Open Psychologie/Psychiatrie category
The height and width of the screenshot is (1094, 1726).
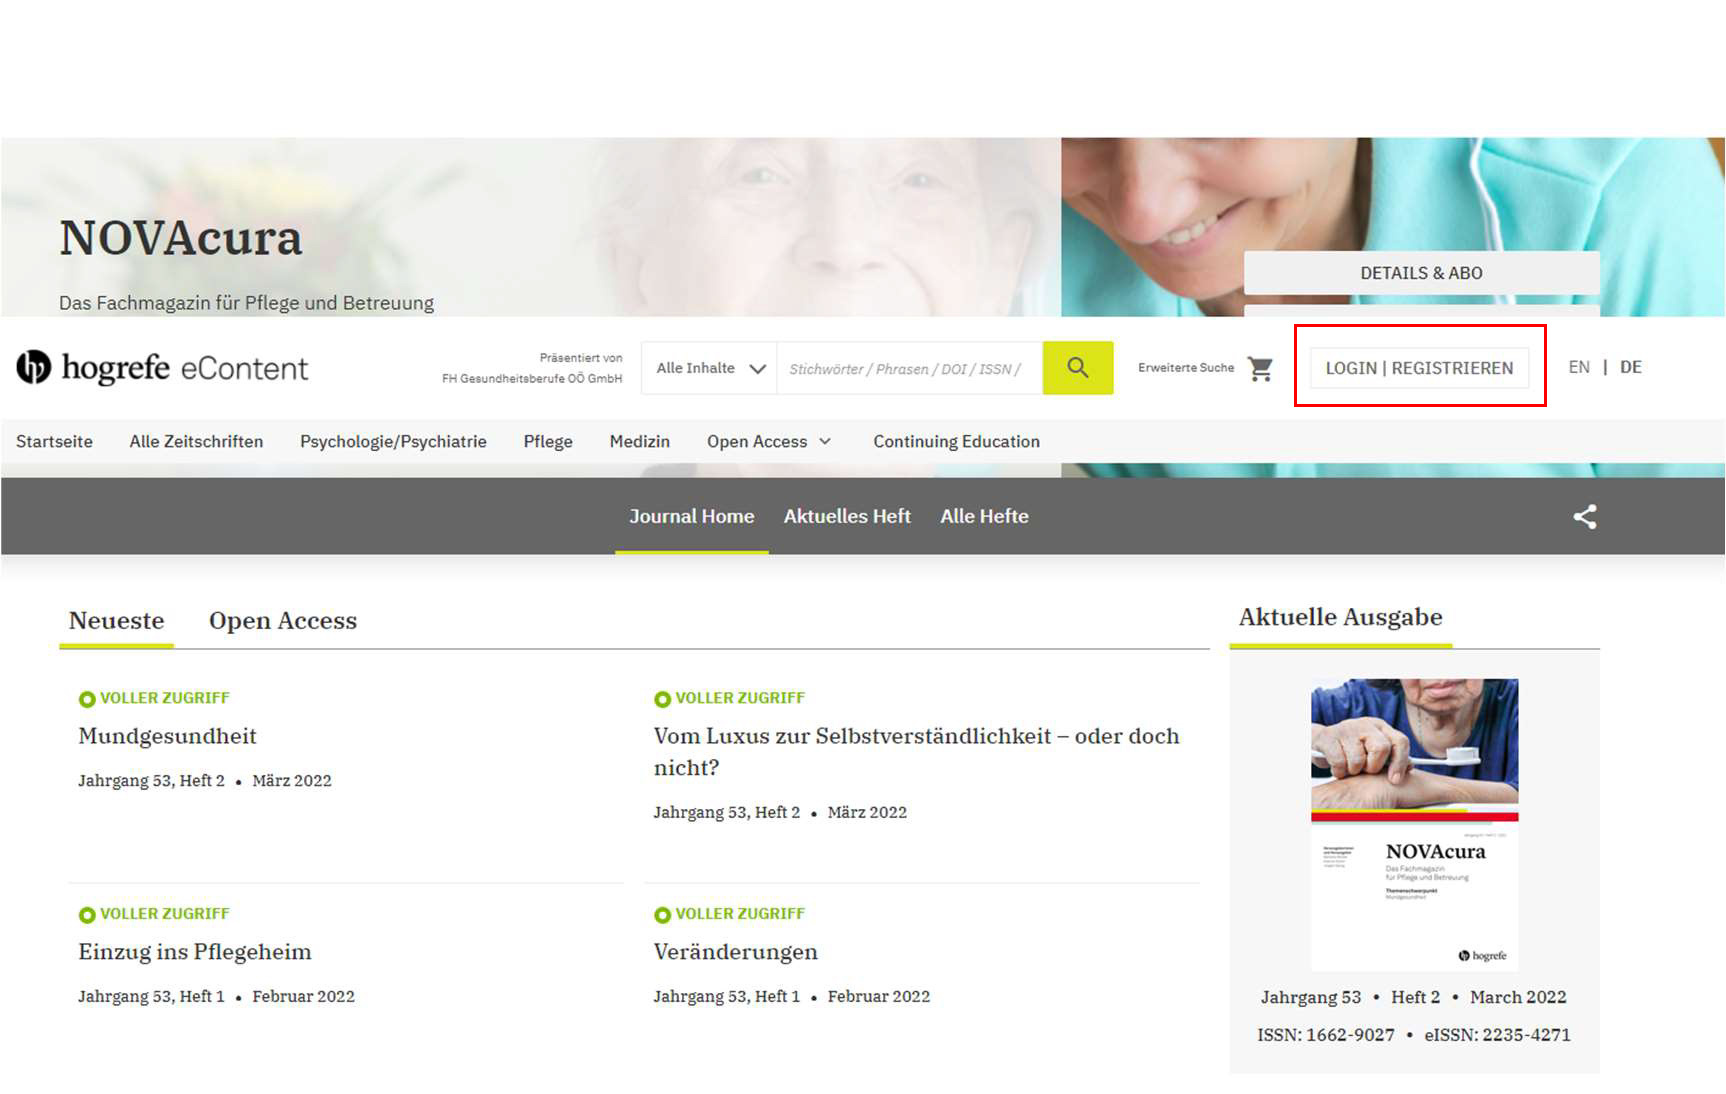pyautogui.click(x=393, y=441)
